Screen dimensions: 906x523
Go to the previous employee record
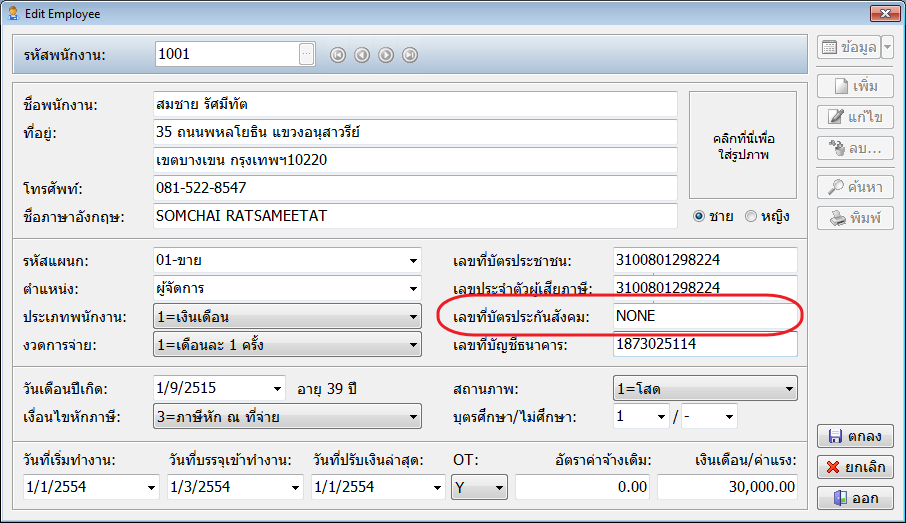[362, 55]
